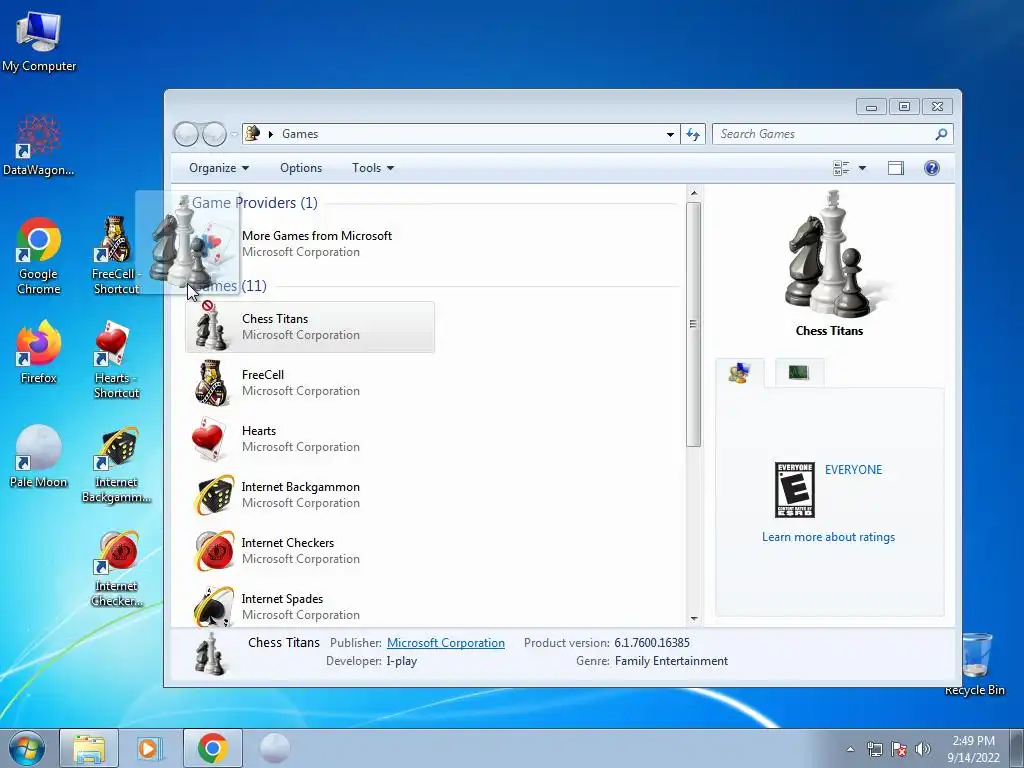1024x768 pixels.
Task: Click the Chess Titans icon in details pane
Action: pos(210,654)
